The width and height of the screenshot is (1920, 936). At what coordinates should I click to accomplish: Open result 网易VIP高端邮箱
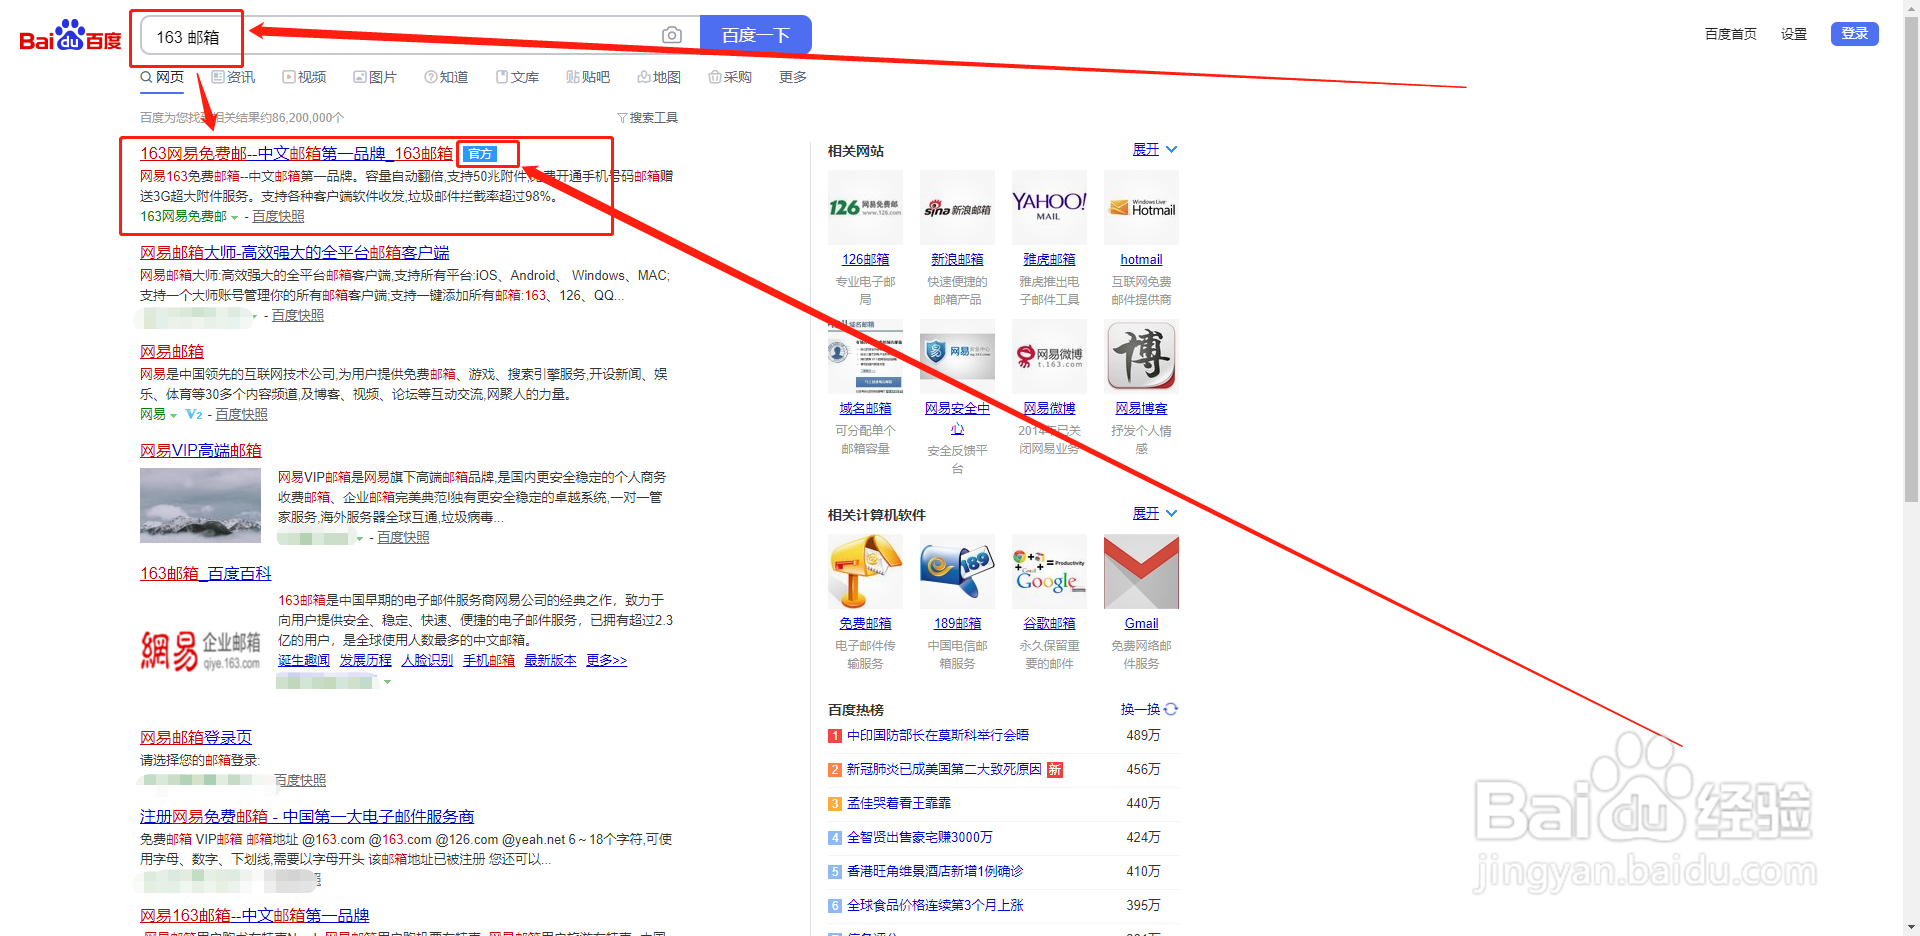point(201,450)
